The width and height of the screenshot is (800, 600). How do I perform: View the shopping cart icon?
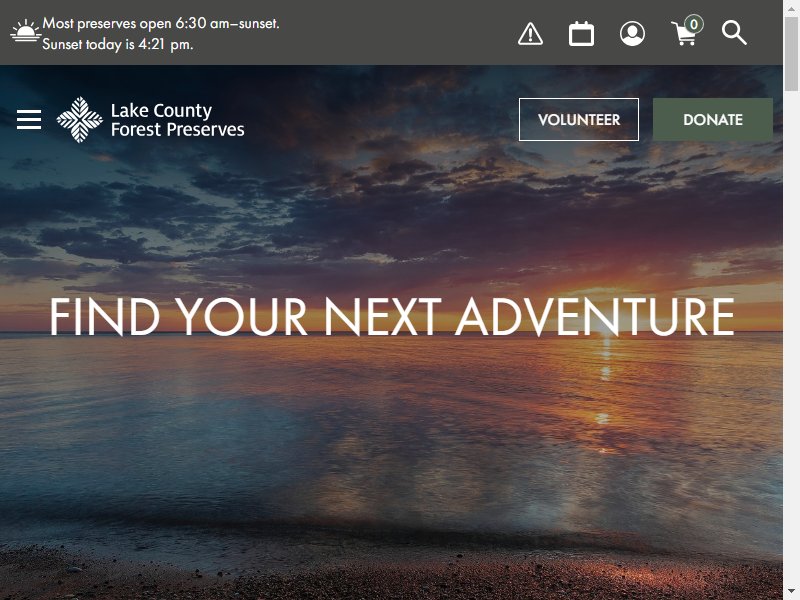pos(684,35)
